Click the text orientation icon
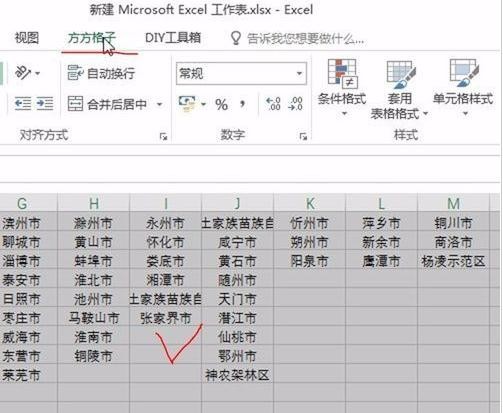The width and height of the screenshot is (503, 413). click(x=23, y=73)
